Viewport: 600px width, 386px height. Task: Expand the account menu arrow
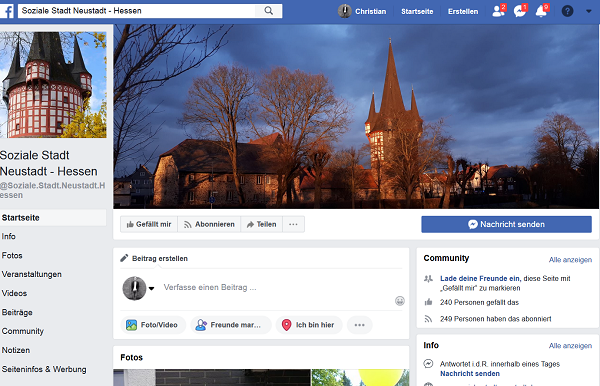coord(589,11)
